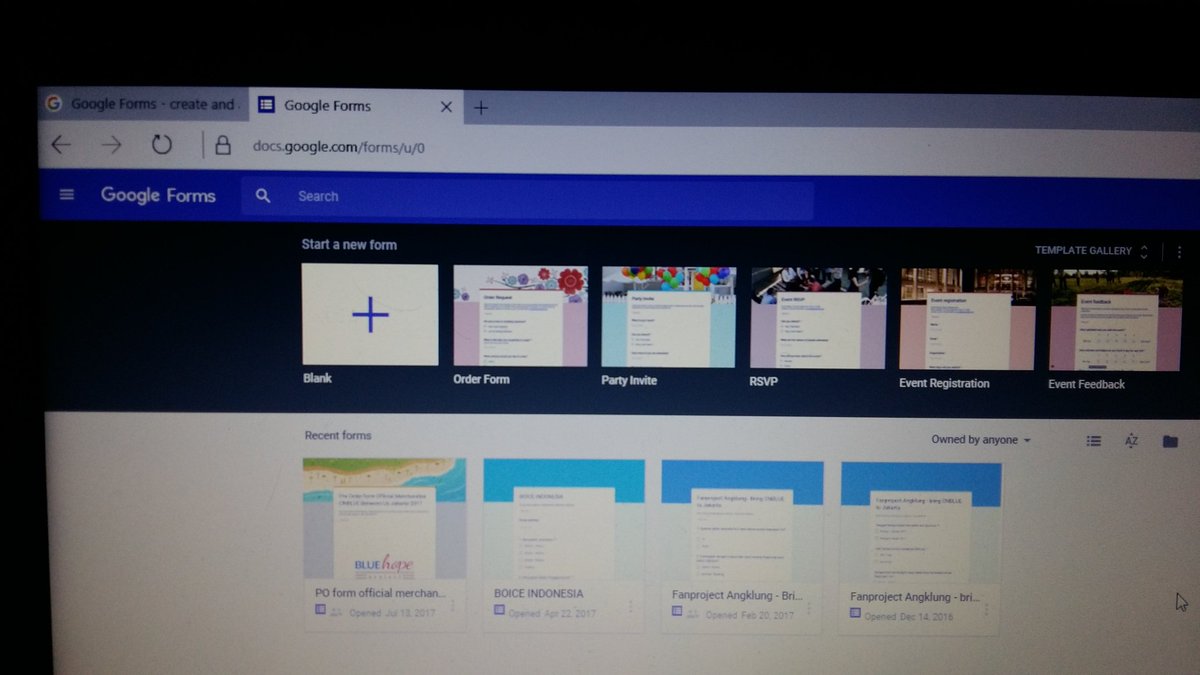Open the Owned by anyone dropdown
1200x675 pixels.
click(x=980, y=440)
